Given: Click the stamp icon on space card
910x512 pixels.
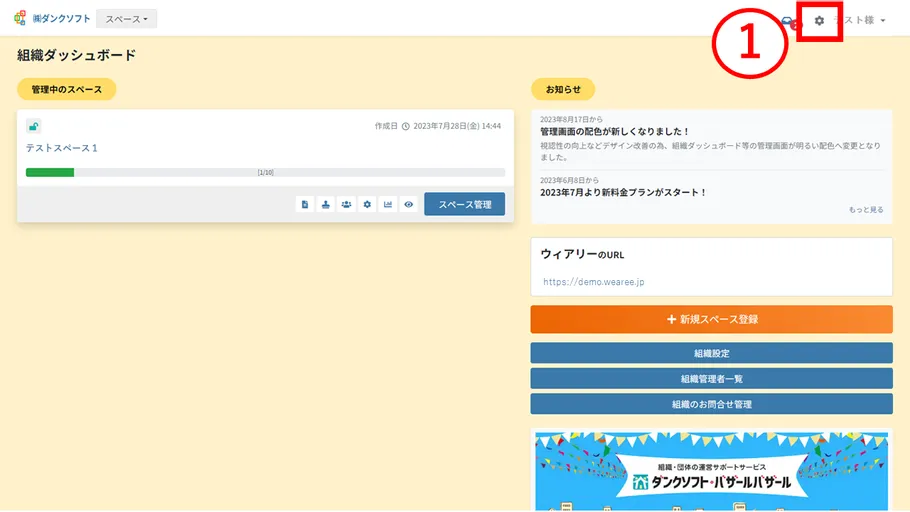Looking at the screenshot, I should coord(326,204).
